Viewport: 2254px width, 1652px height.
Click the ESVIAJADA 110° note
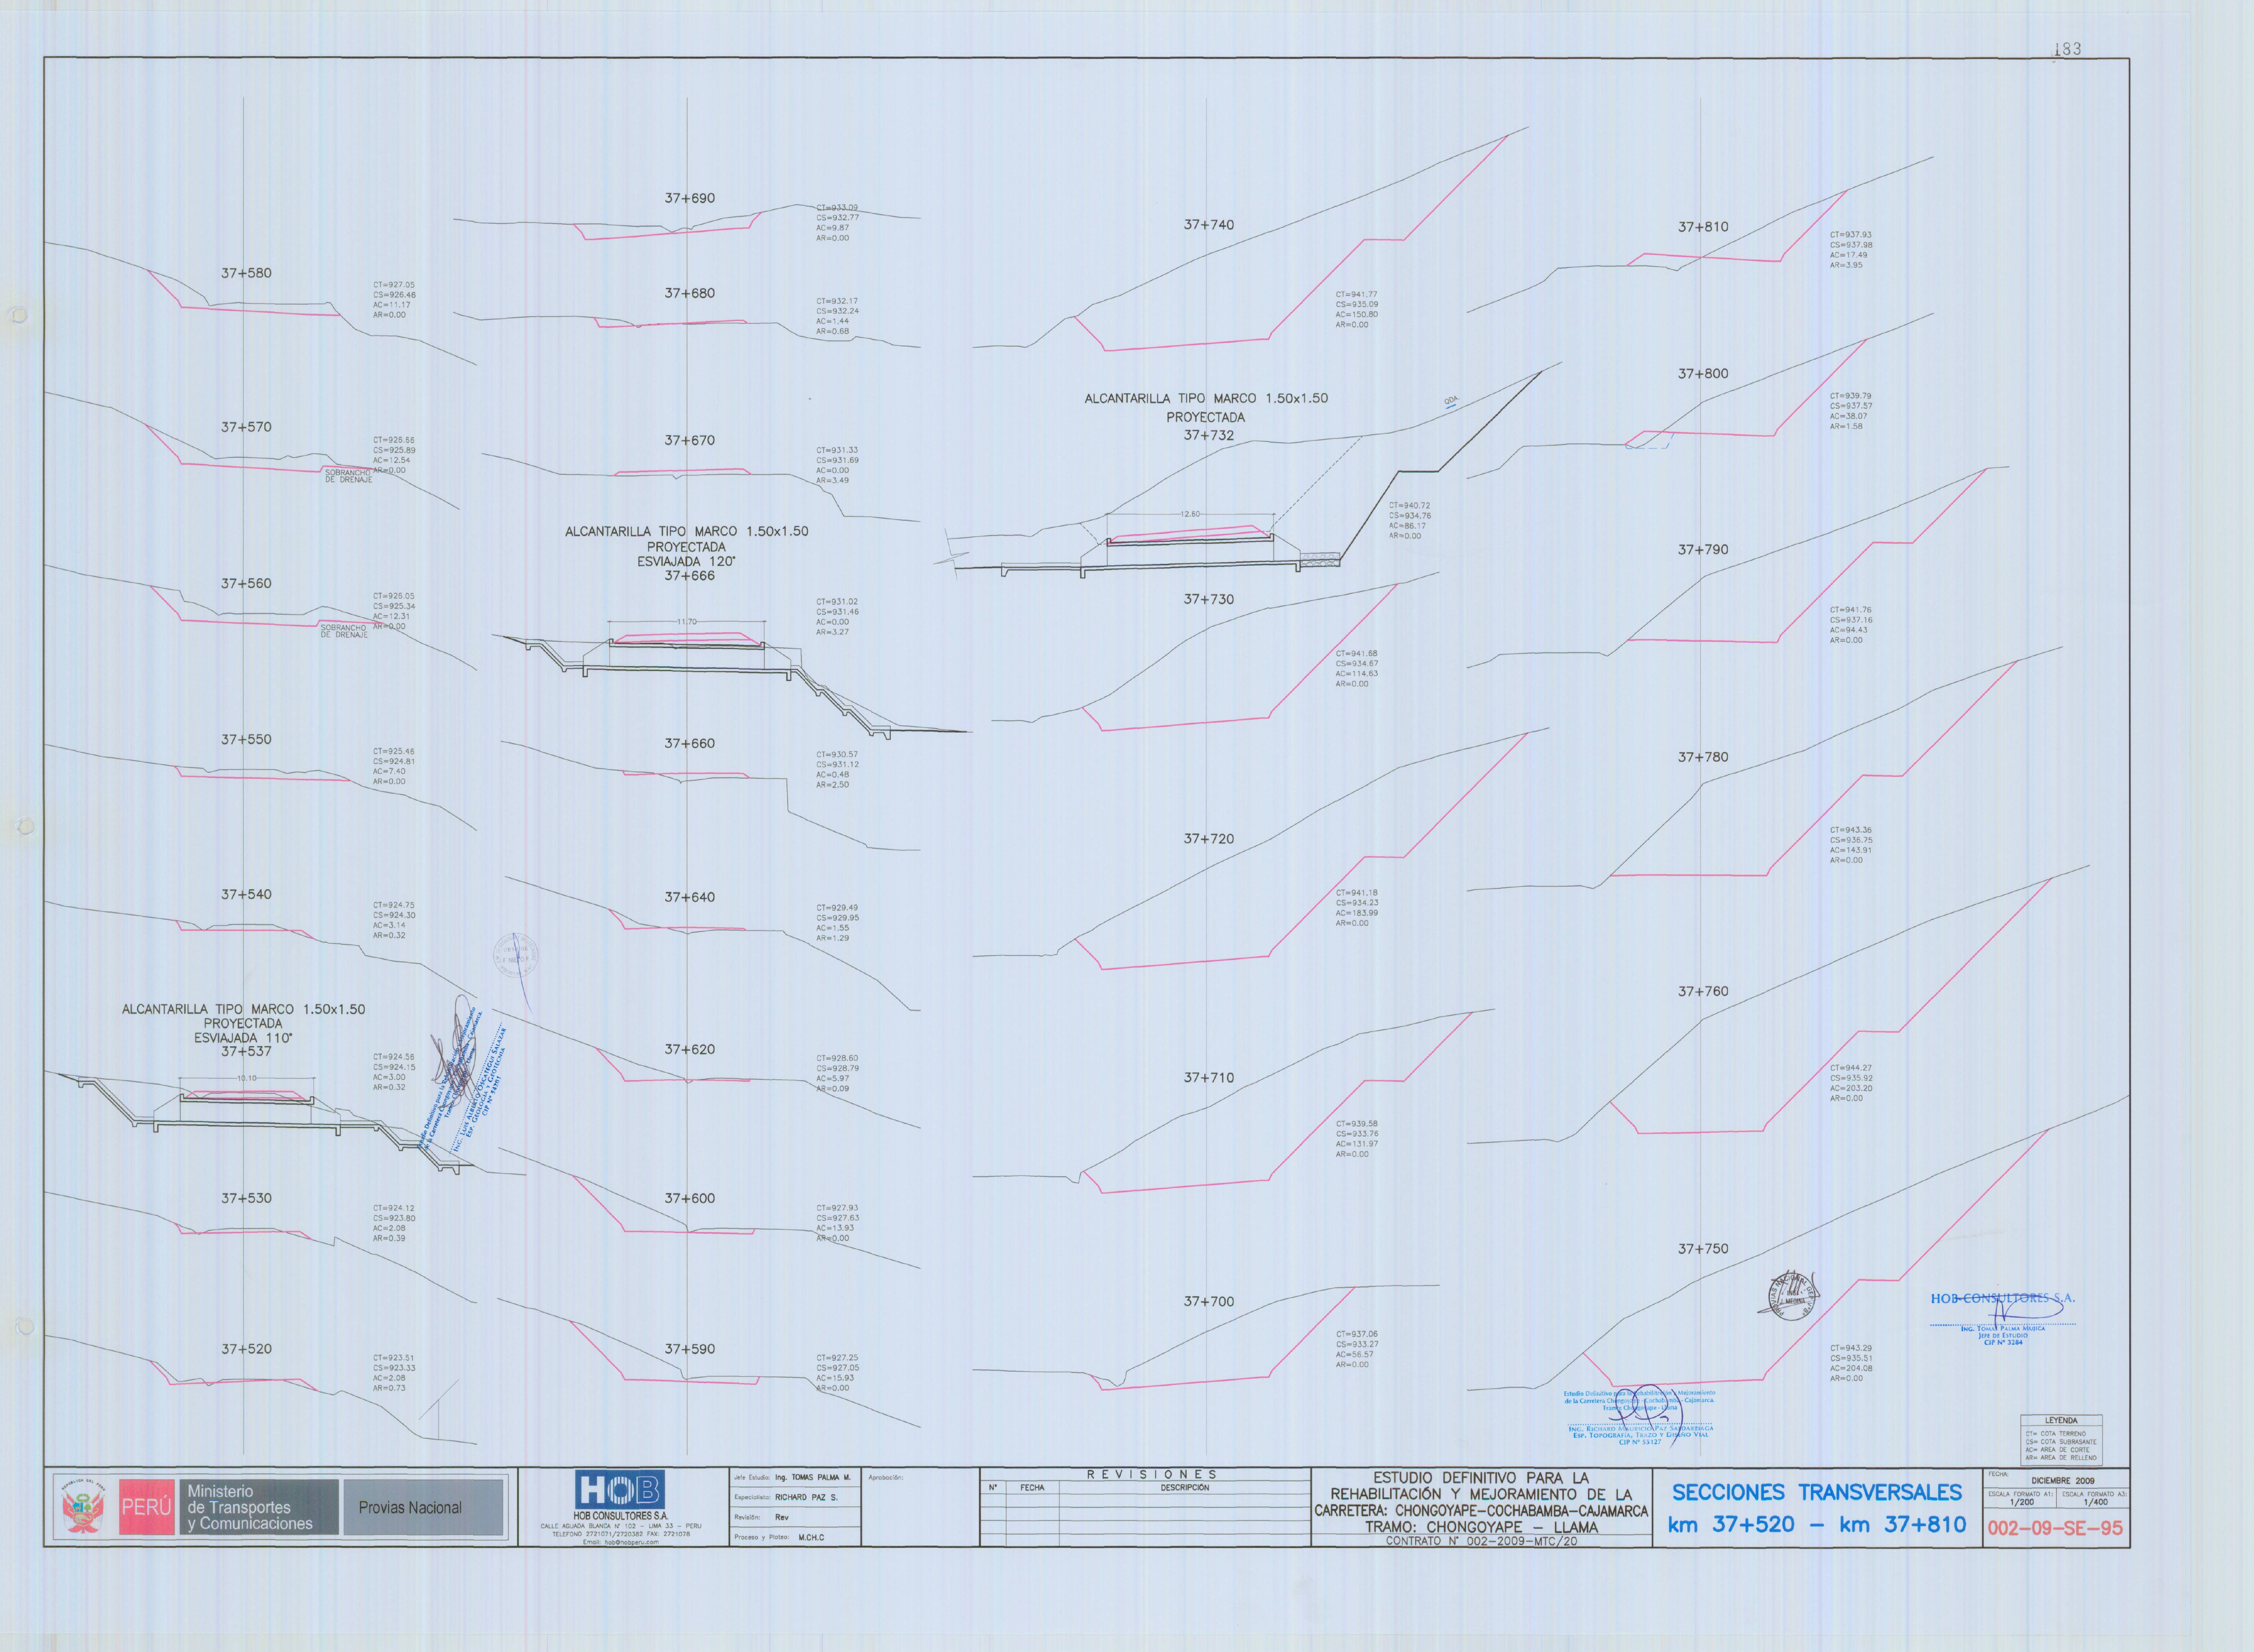point(243,1038)
